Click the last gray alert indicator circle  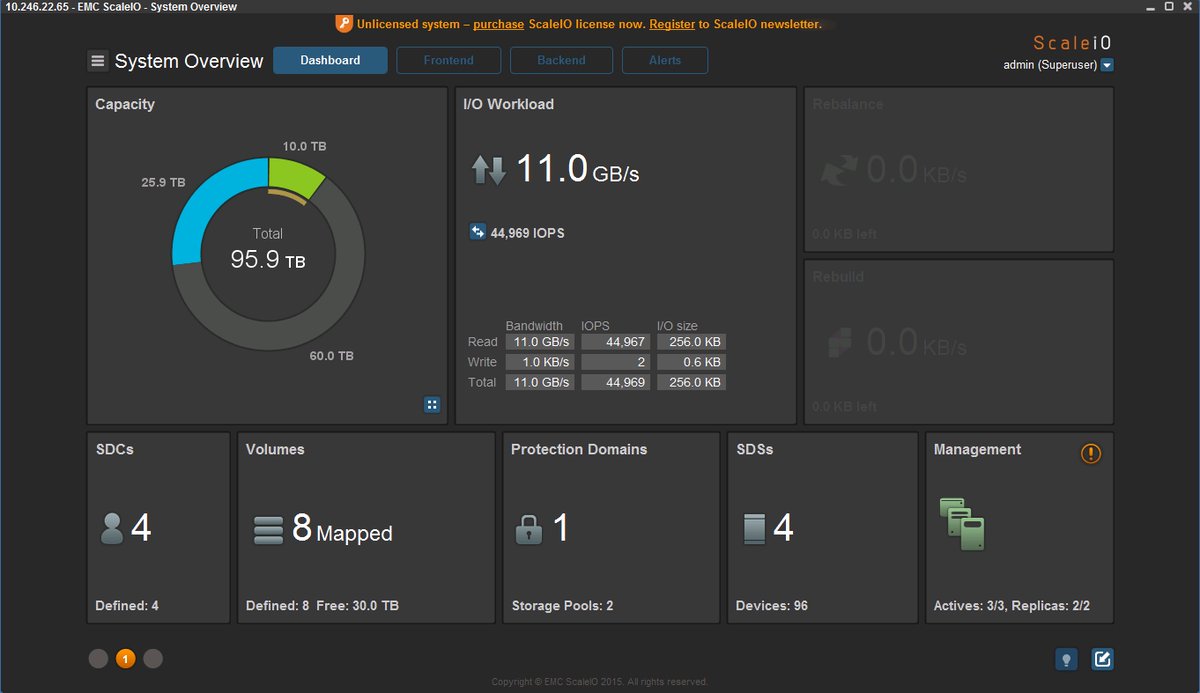point(153,658)
